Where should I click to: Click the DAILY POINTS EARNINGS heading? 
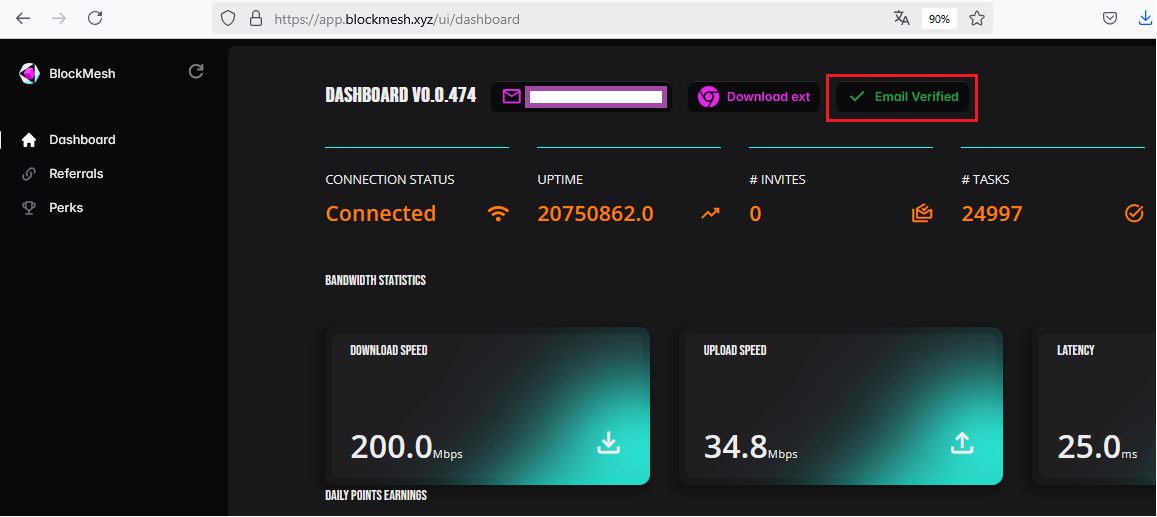(x=376, y=495)
